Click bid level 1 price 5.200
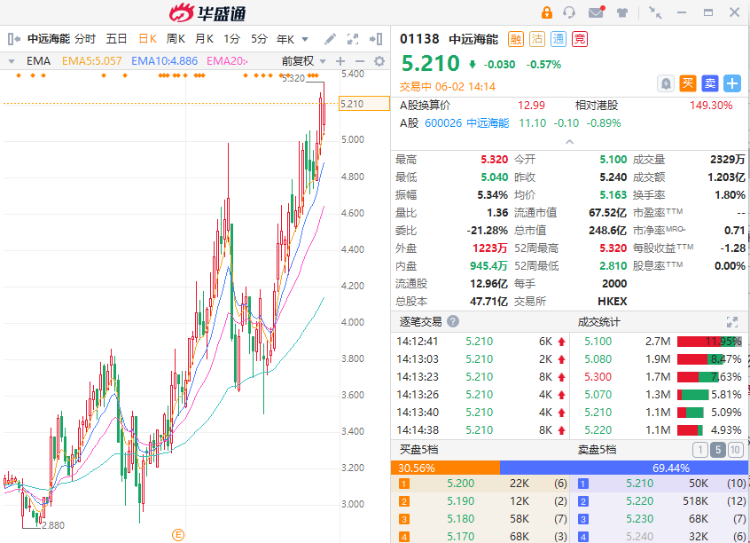Image resolution: width=750 pixels, height=543 pixels. tap(461, 484)
